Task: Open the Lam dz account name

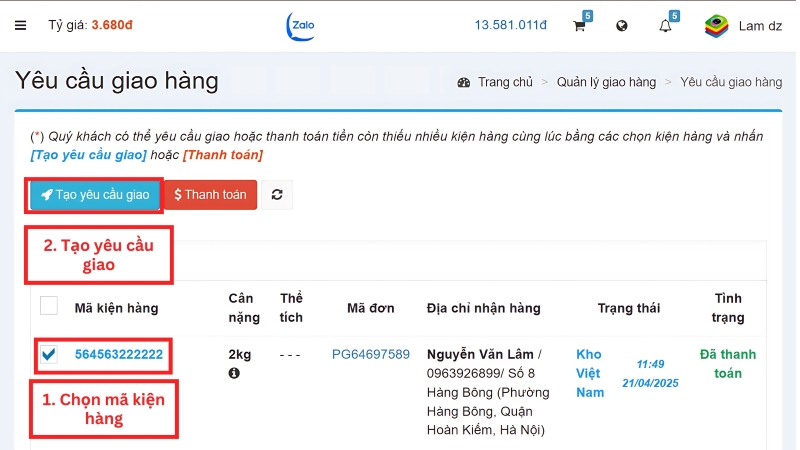Action: (x=760, y=26)
